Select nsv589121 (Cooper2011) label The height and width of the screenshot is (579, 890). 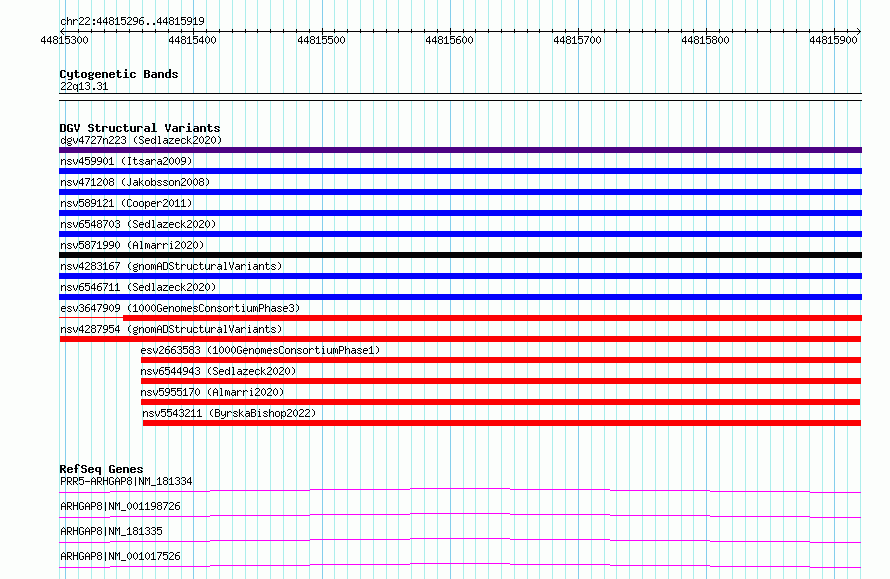[126, 203]
